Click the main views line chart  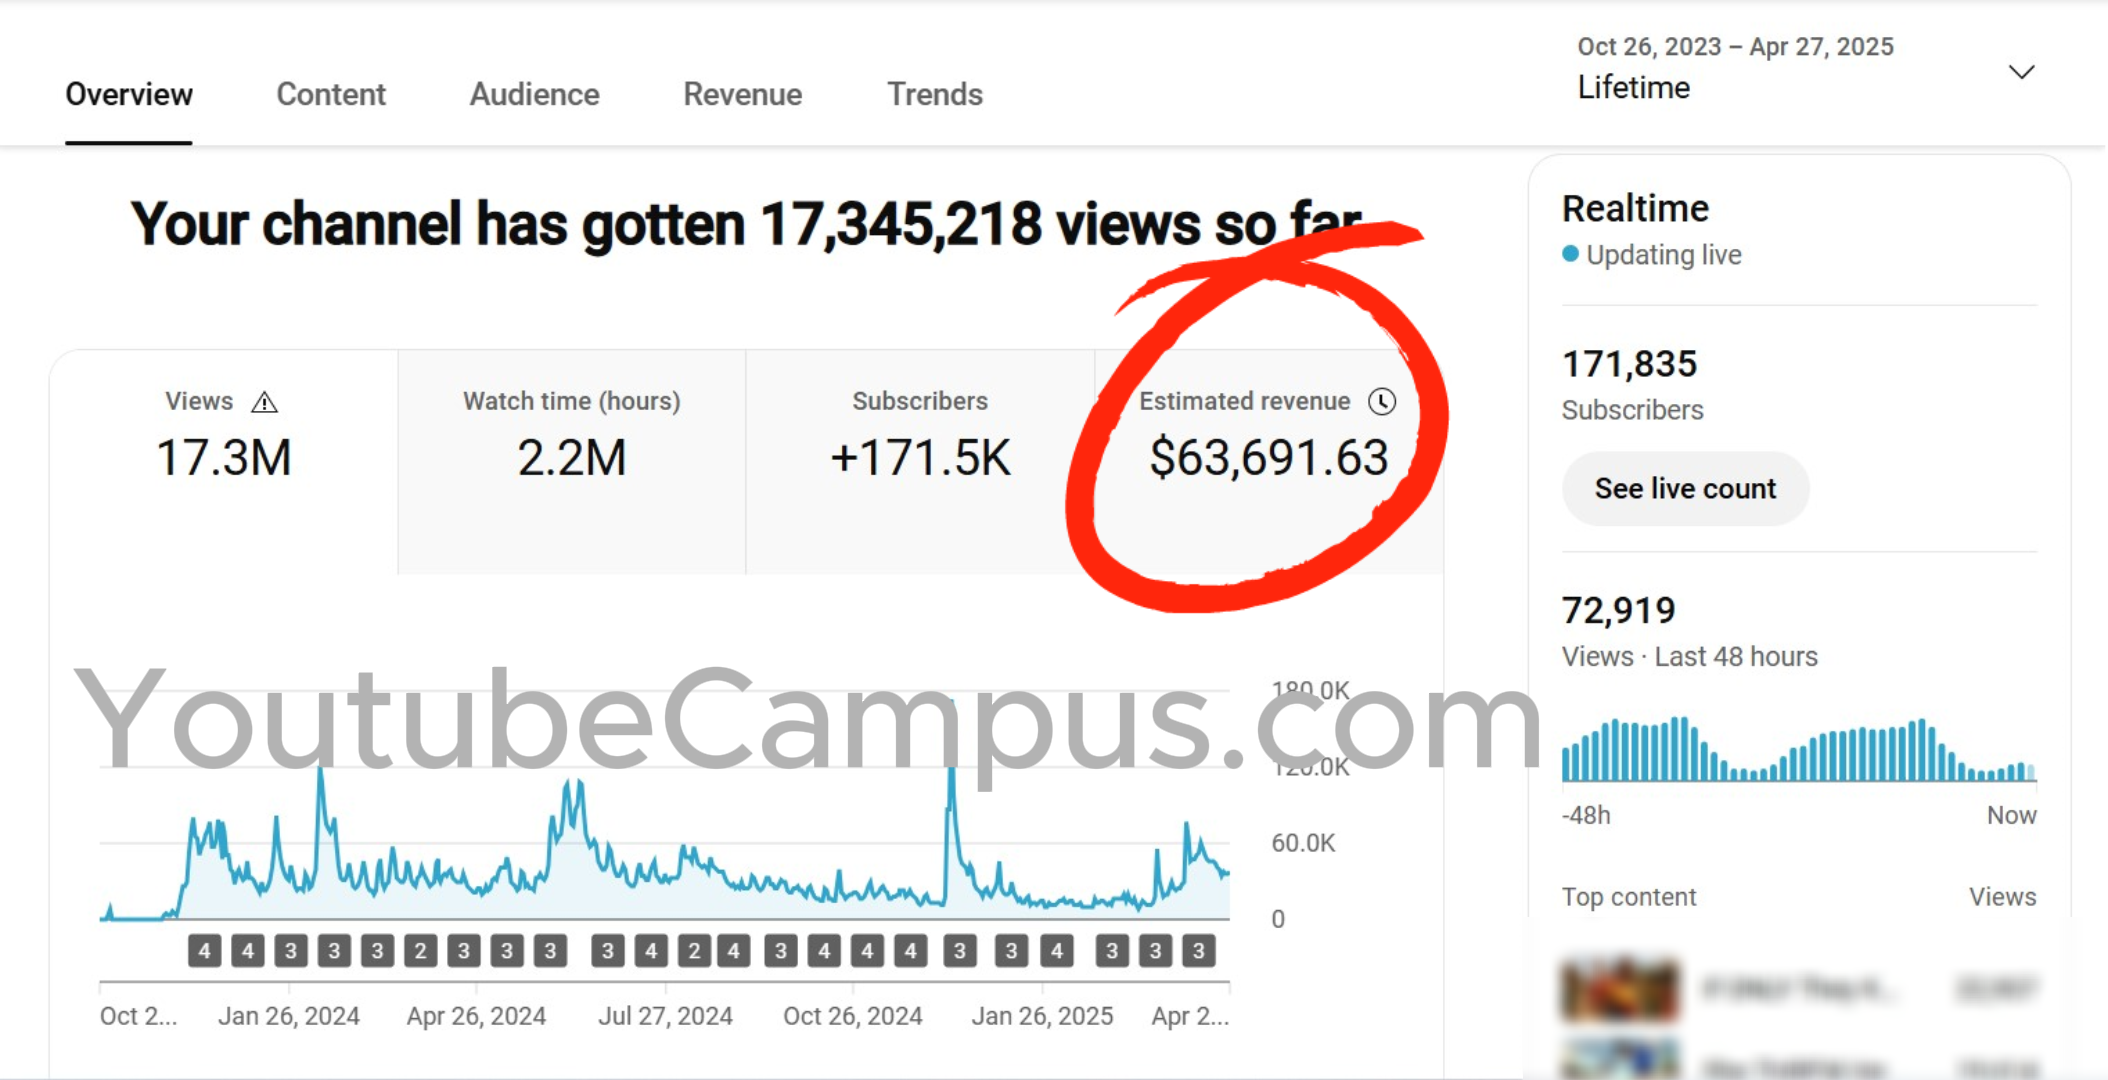point(665,805)
